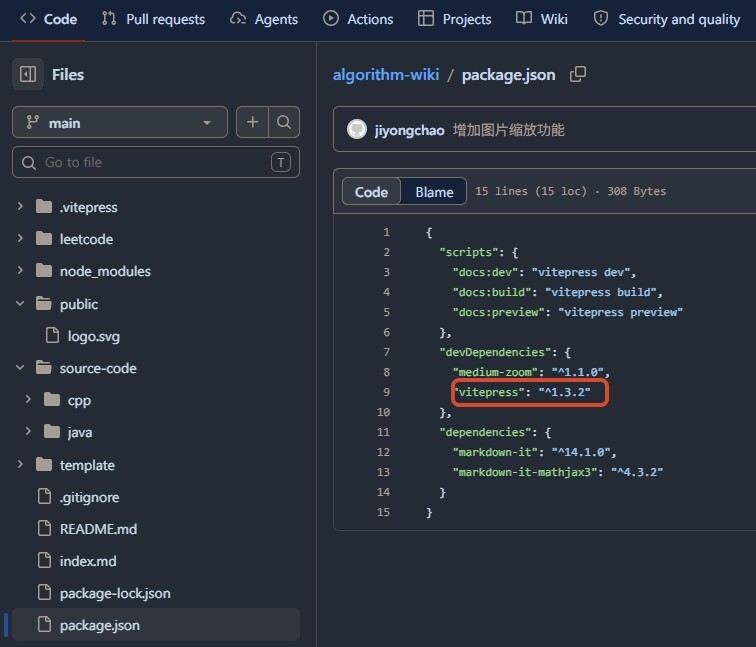Select line number 1
Viewport: 756px width, 647px height.
click(386, 232)
